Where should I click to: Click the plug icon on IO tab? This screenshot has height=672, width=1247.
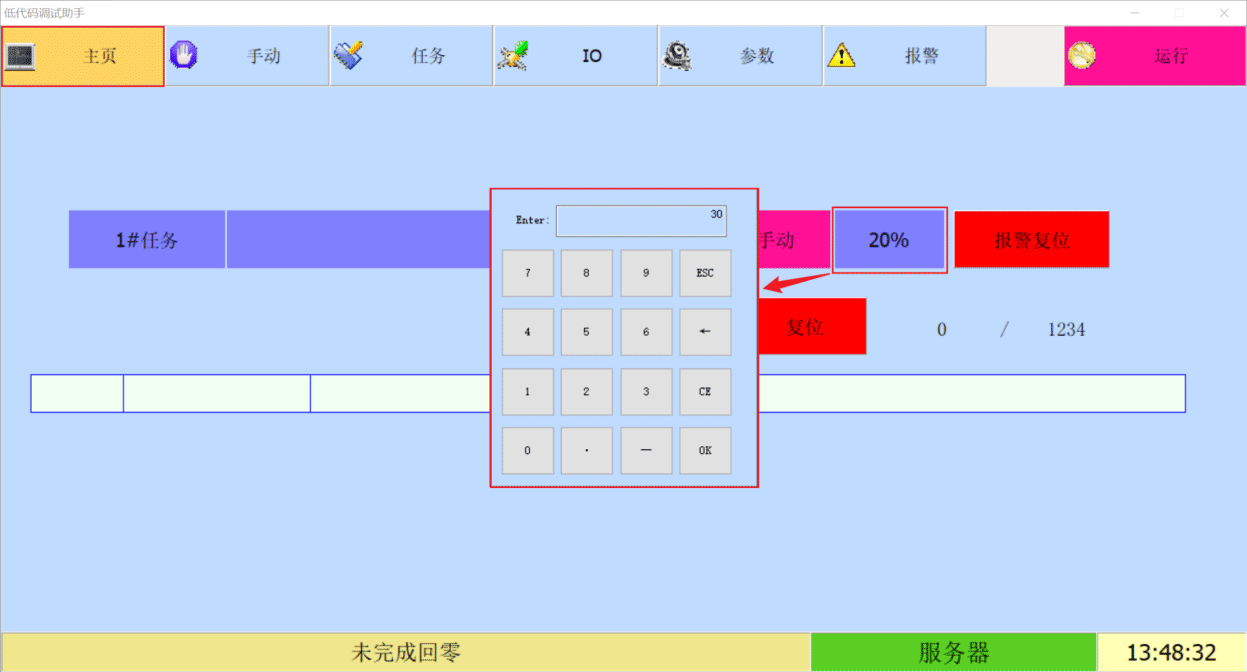tap(512, 56)
